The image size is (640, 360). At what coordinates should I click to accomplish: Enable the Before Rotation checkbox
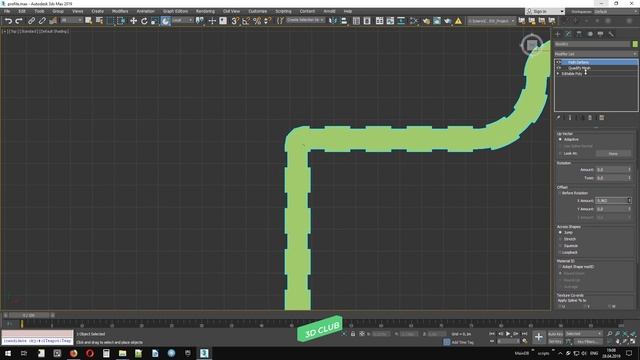560,193
